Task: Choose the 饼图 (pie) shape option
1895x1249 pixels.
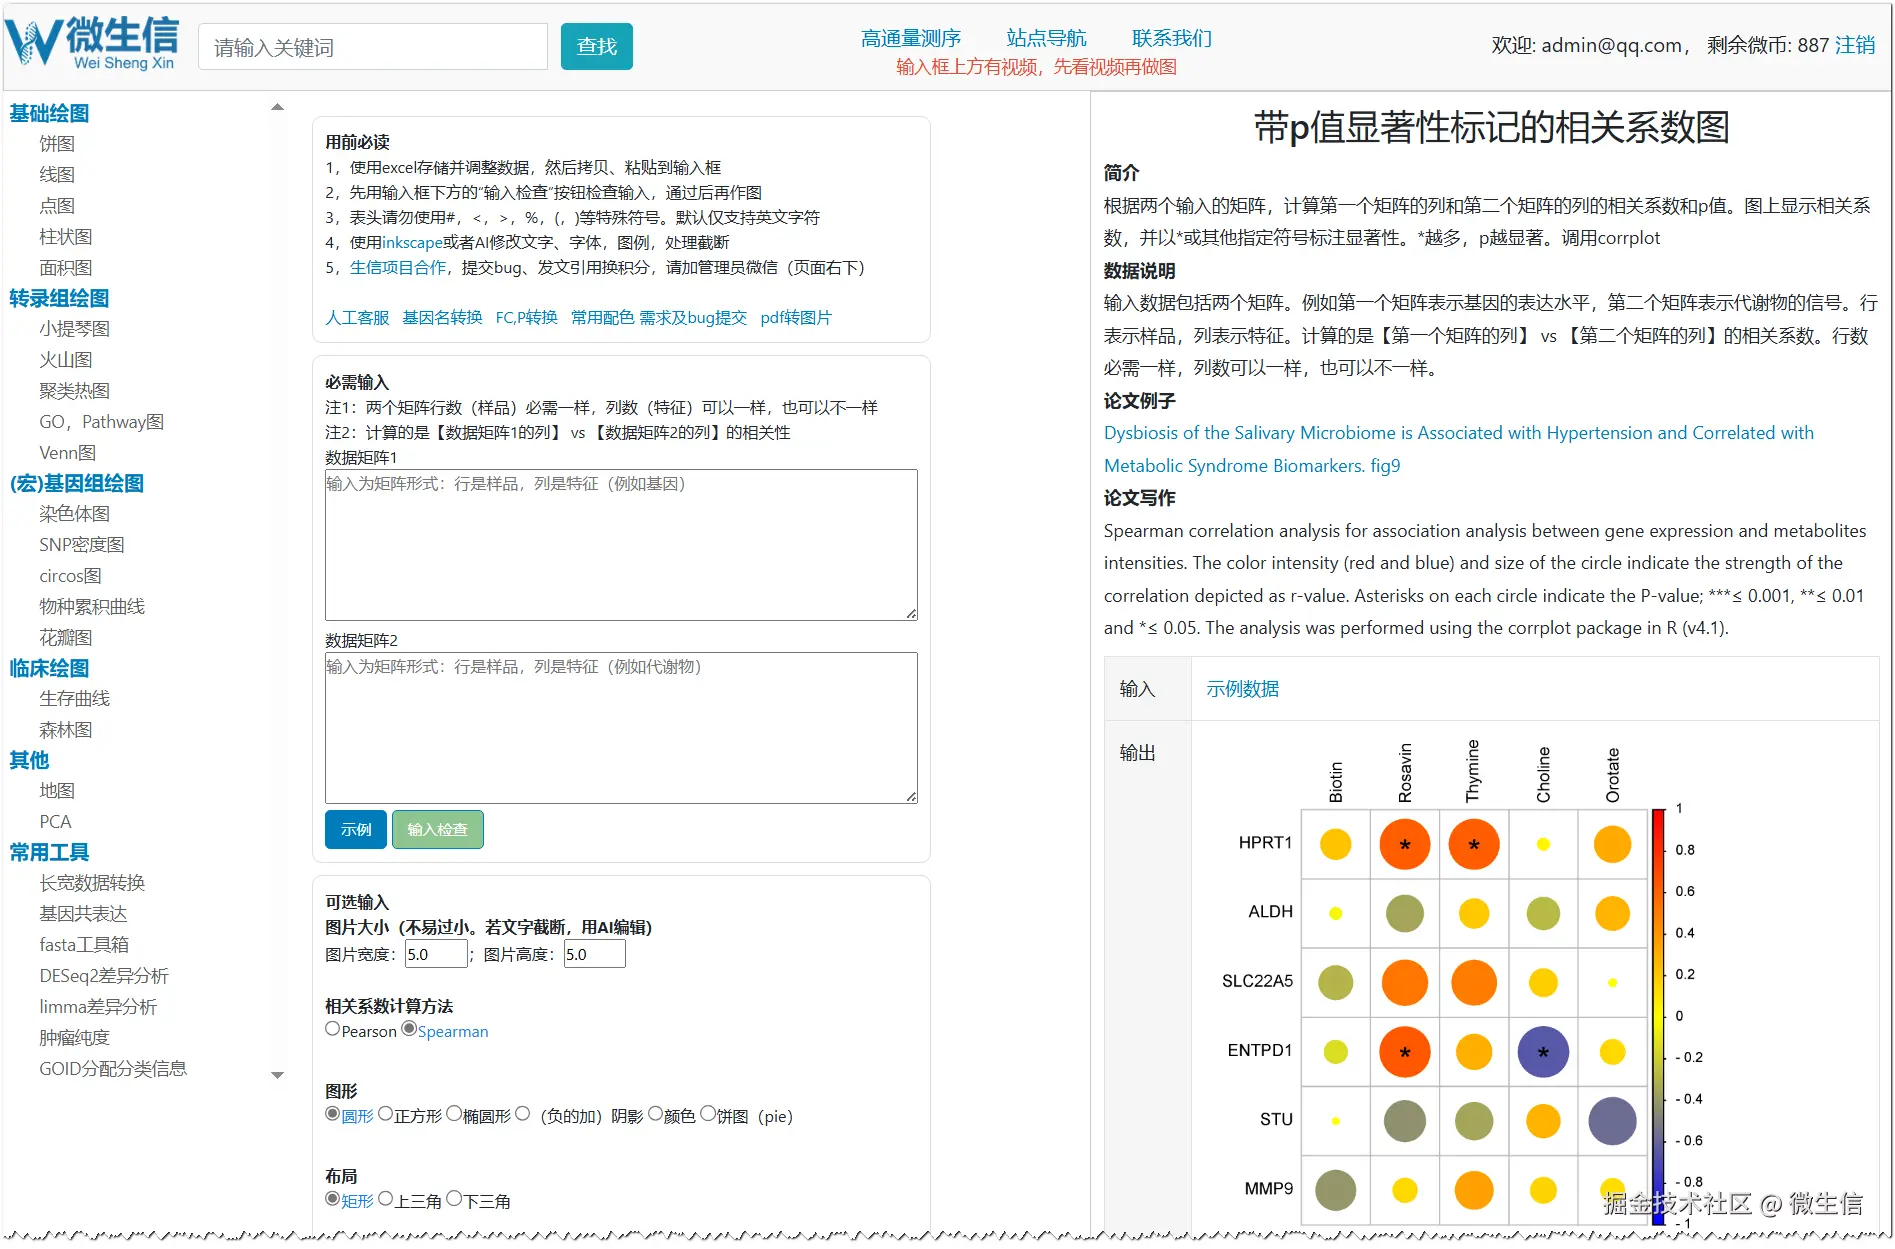Action: pos(708,1114)
